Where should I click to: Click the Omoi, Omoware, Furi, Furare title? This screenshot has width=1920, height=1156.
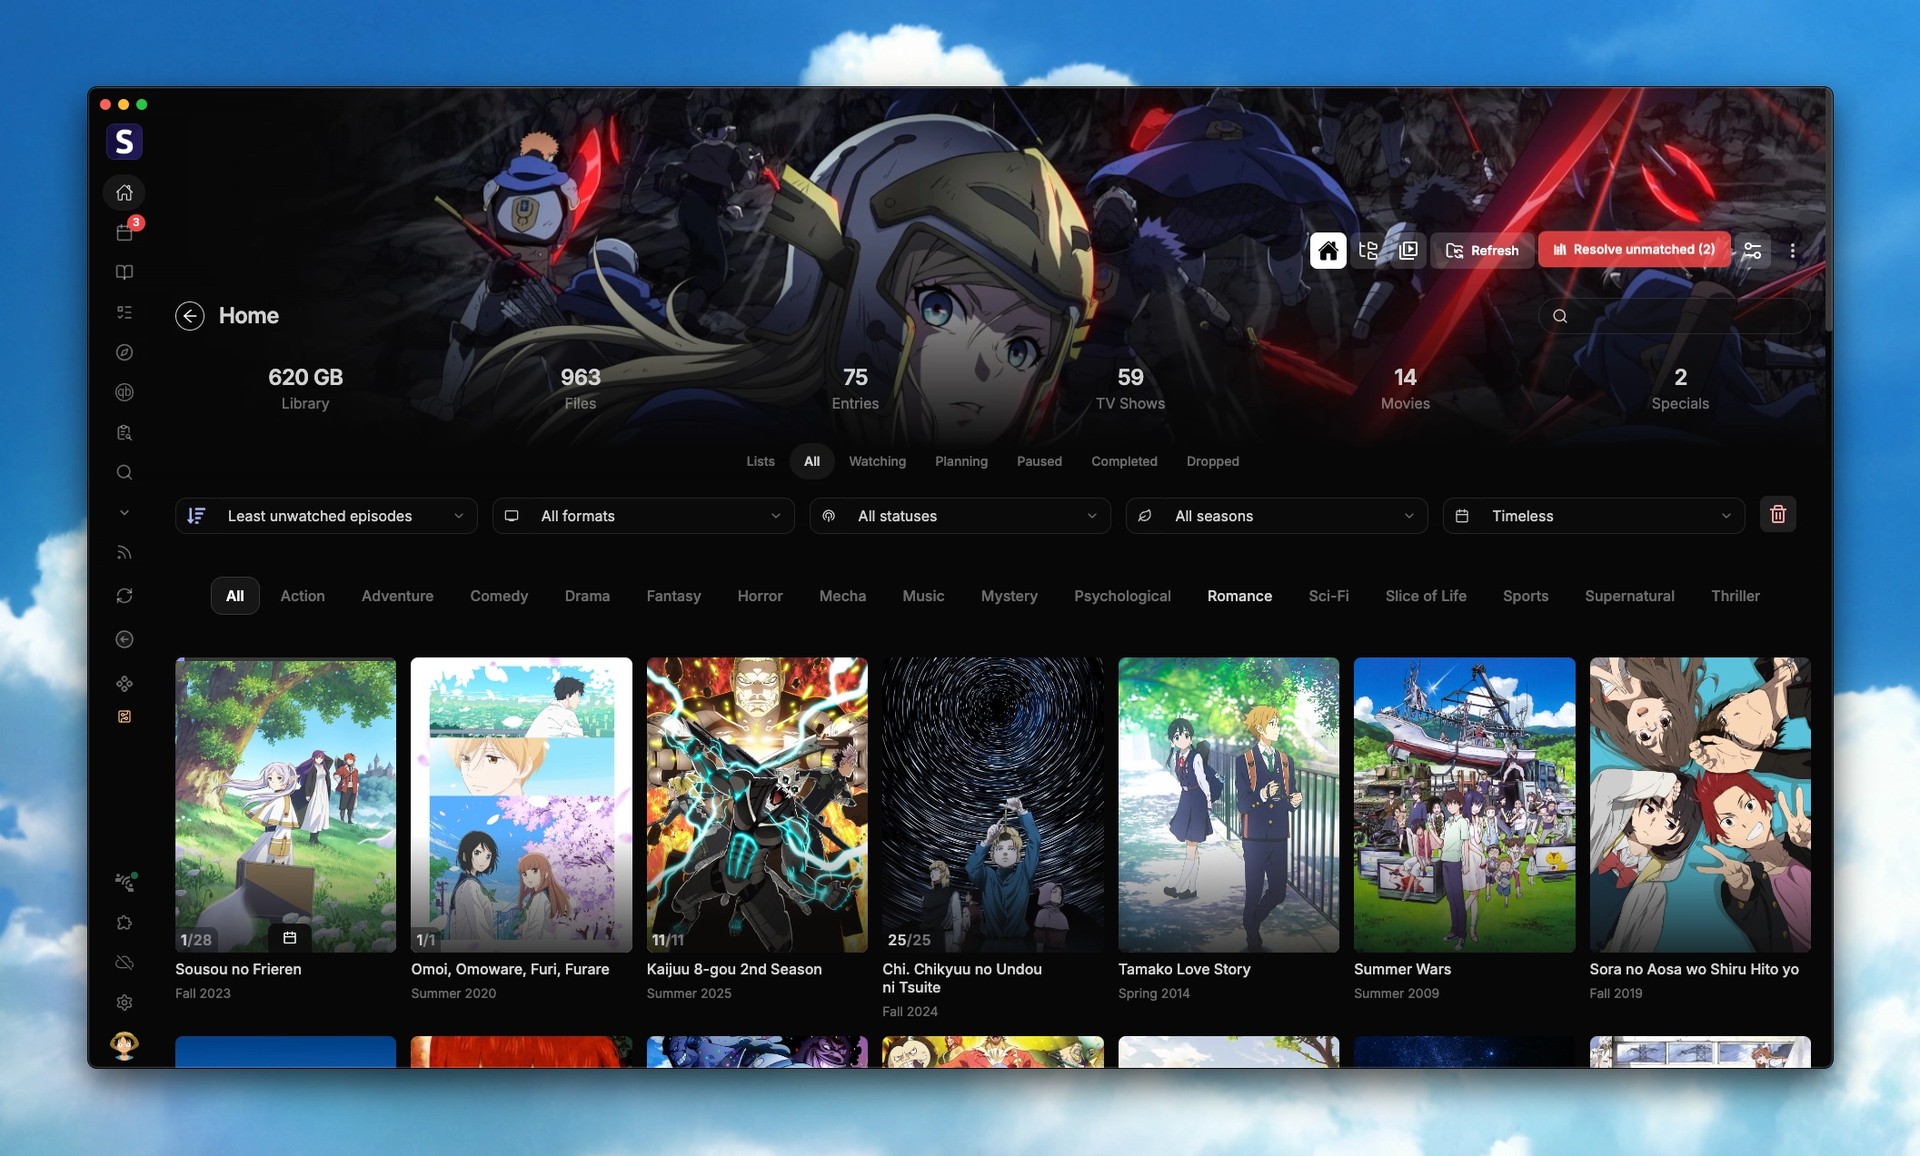tap(510, 969)
